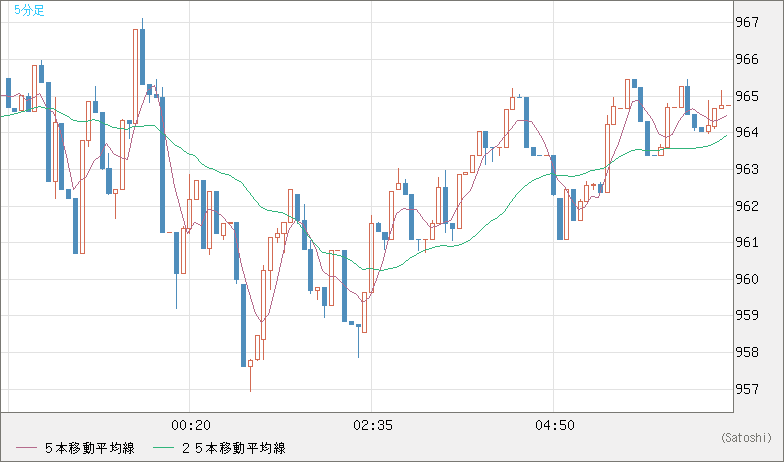The image size is (784, 462).
Task: Click the 959 price axis label
Action: point(746,315)
